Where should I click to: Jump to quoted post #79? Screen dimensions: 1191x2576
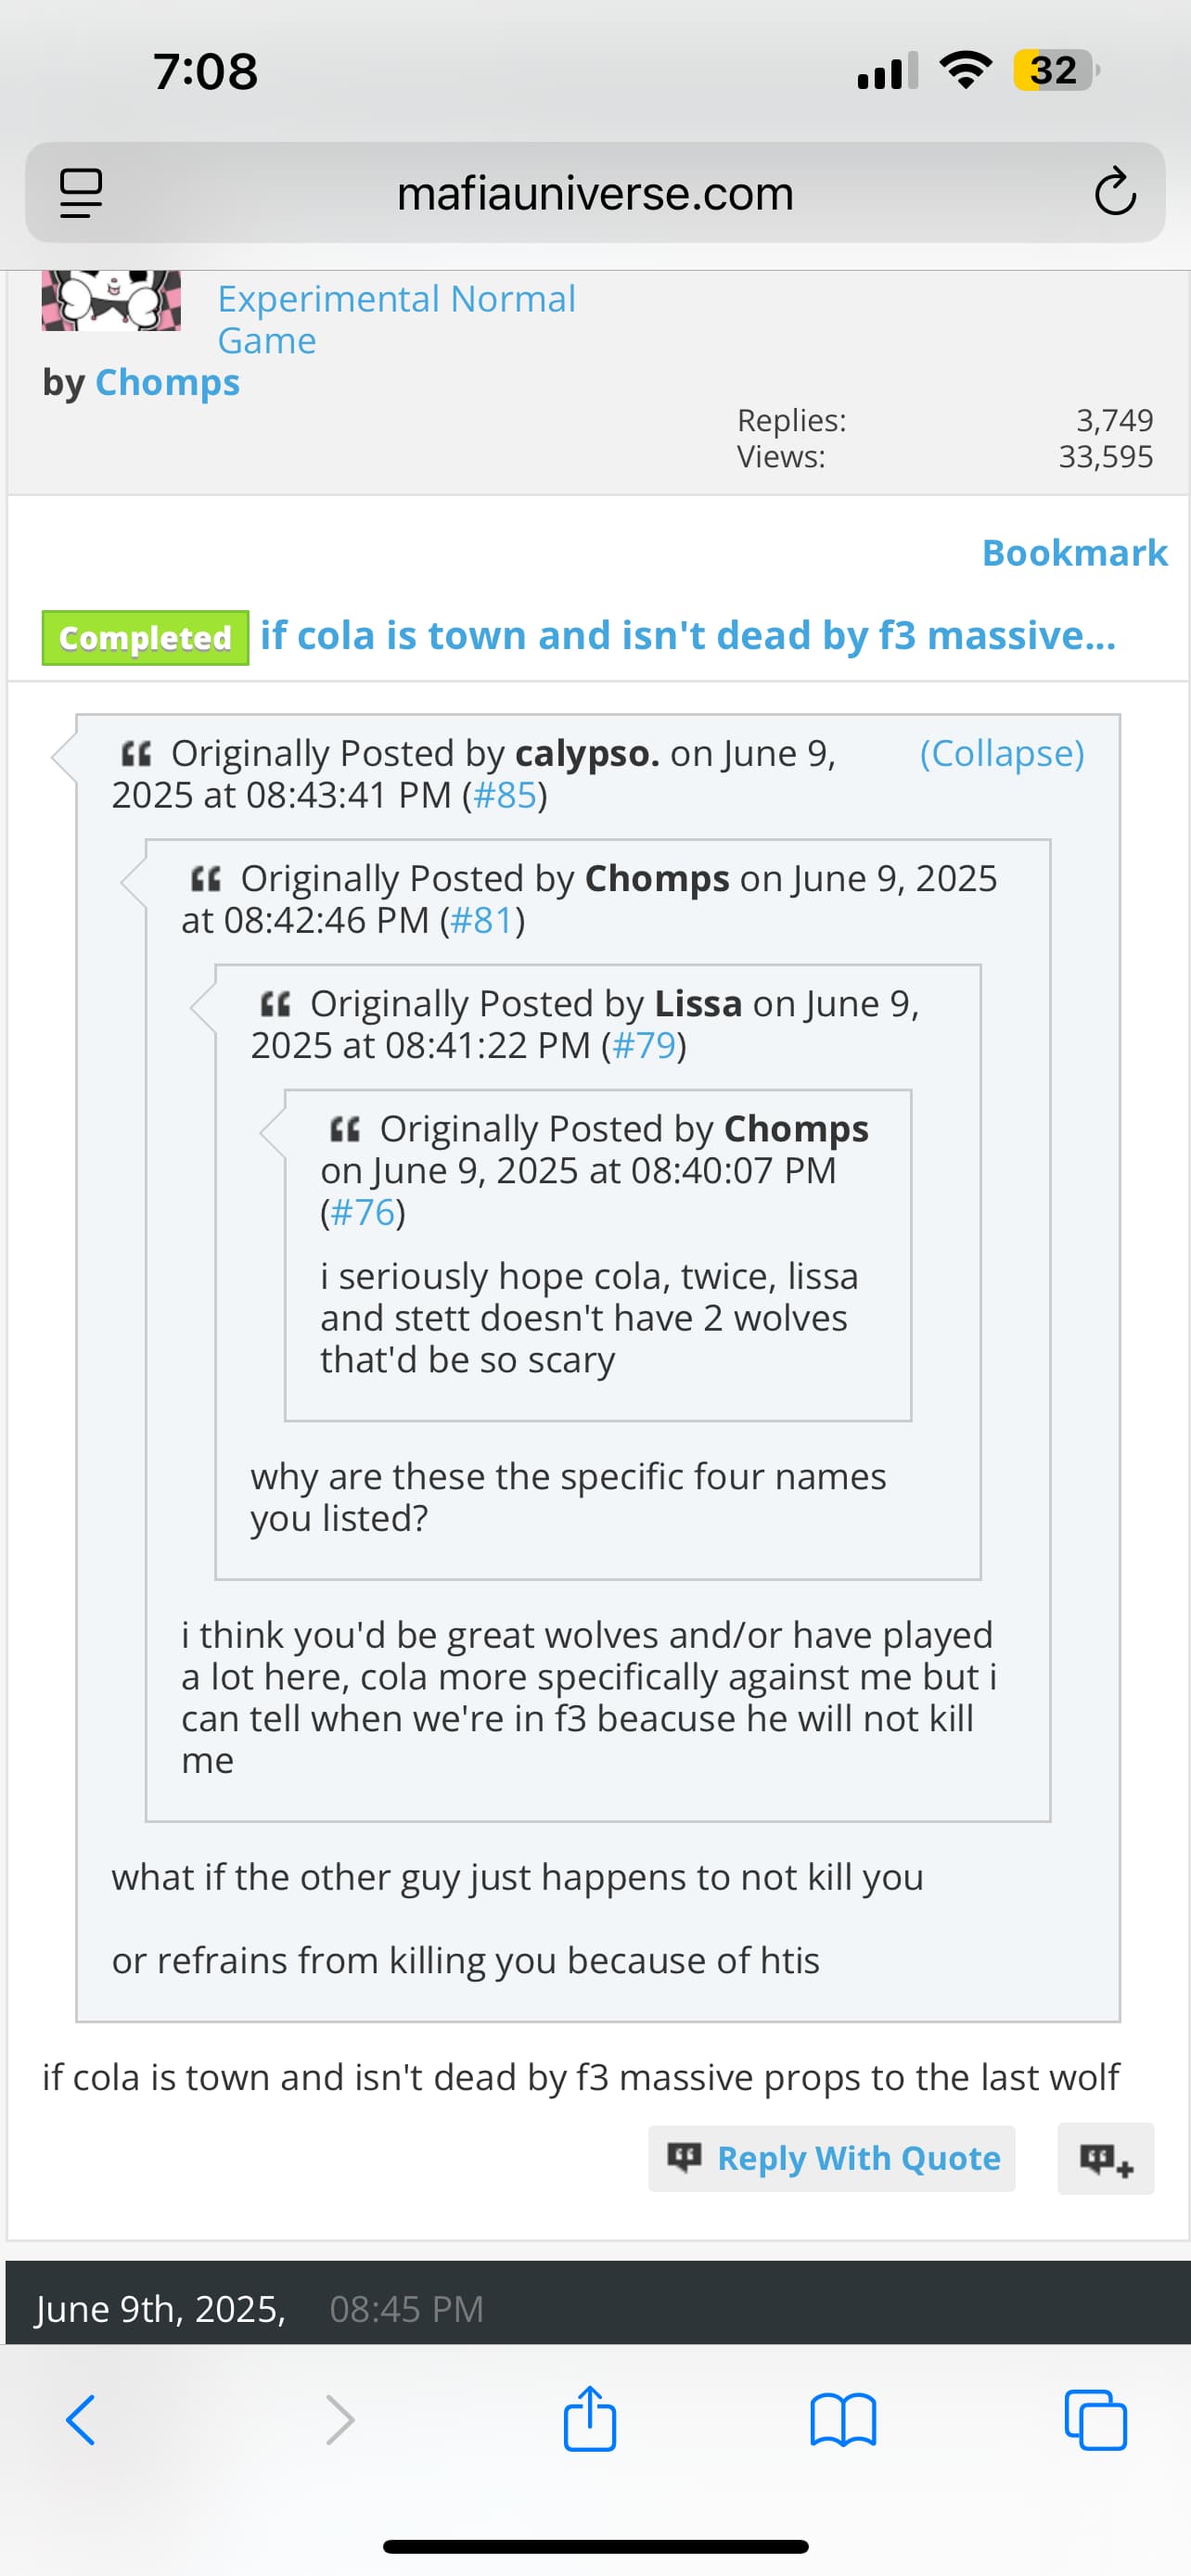[644, 1045]
